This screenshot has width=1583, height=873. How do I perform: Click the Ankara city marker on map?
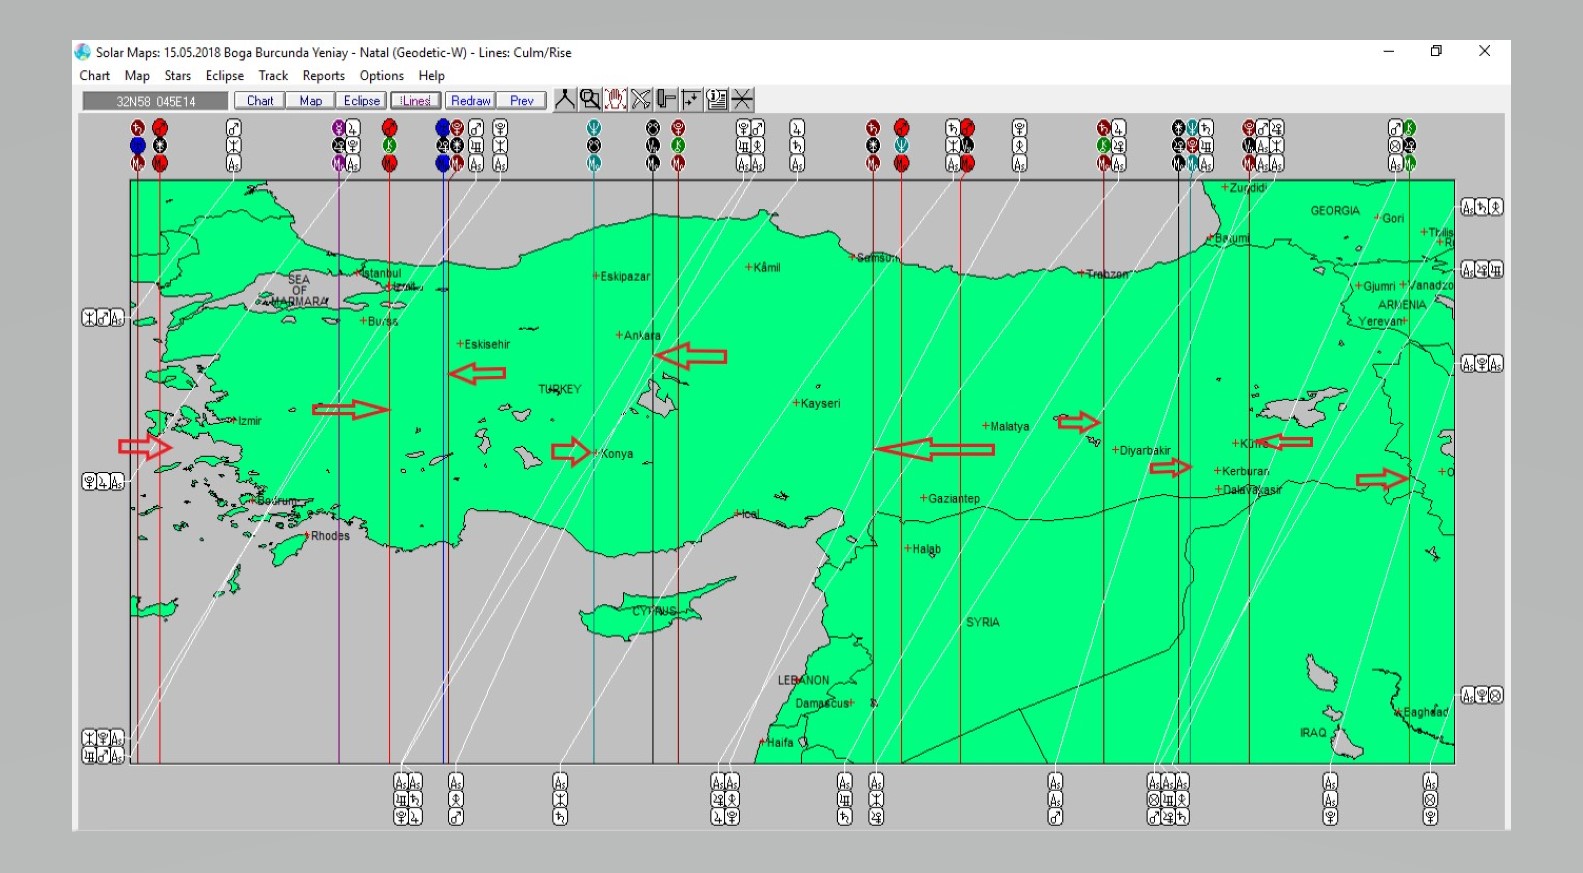[x=620, y=335]
